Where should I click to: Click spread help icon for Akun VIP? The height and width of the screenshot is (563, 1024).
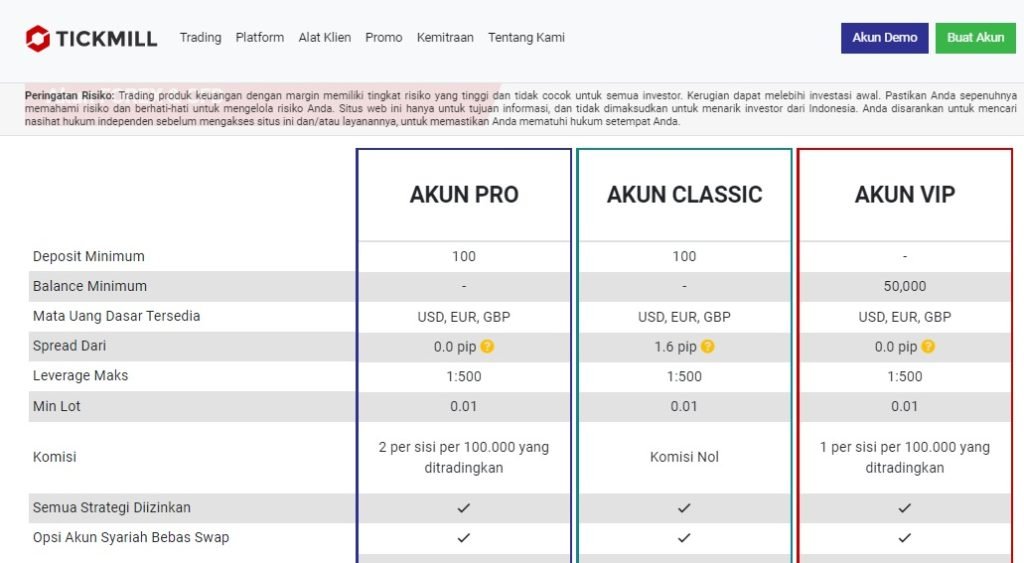coord(928,346)
